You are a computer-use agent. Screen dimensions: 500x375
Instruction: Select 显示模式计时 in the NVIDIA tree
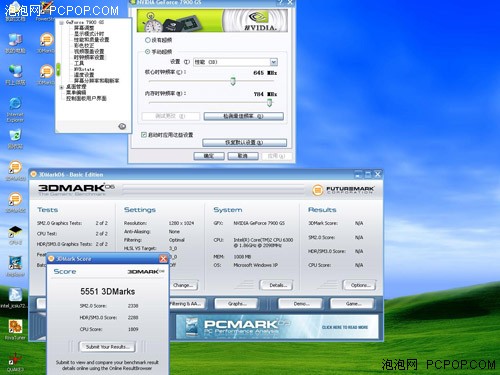pos(89,34)
